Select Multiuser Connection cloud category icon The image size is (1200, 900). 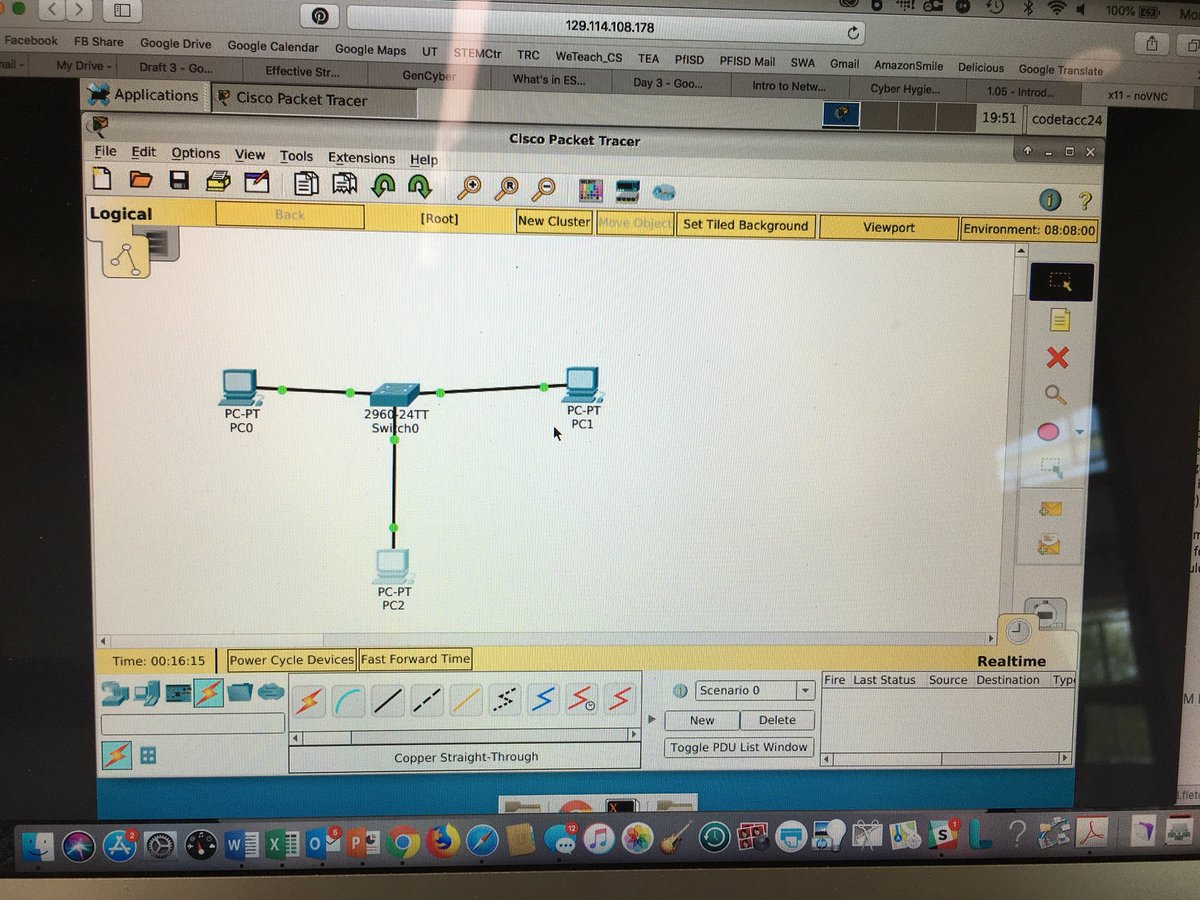pyautogui.click(x=271, y=691)
